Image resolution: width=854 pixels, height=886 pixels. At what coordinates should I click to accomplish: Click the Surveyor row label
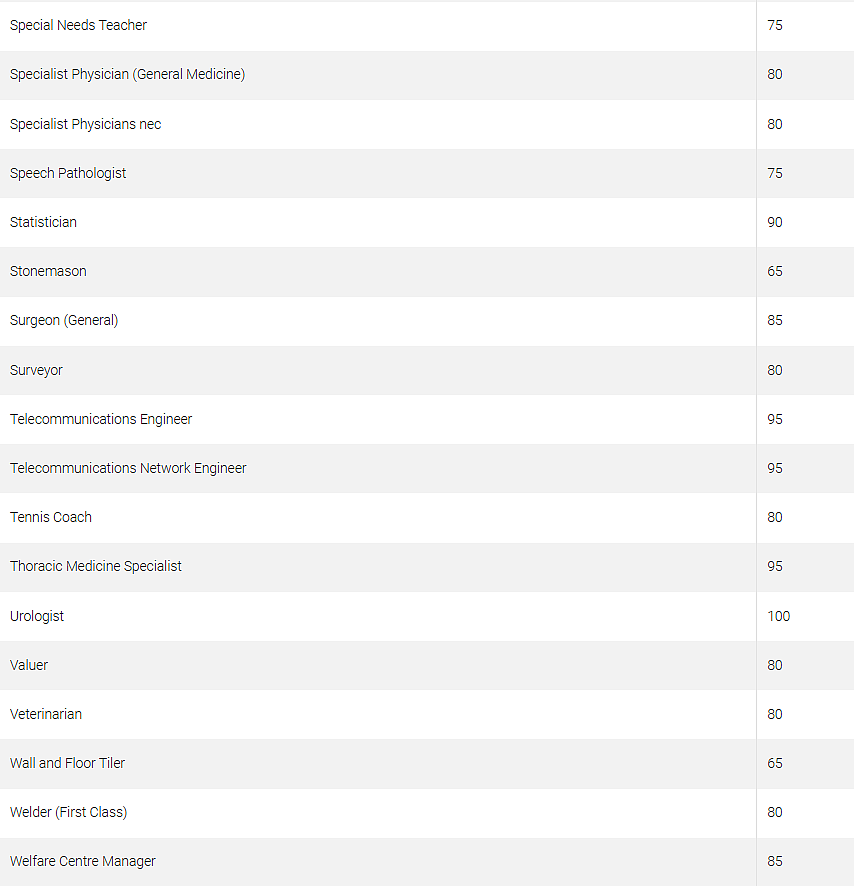coord(36,370)
